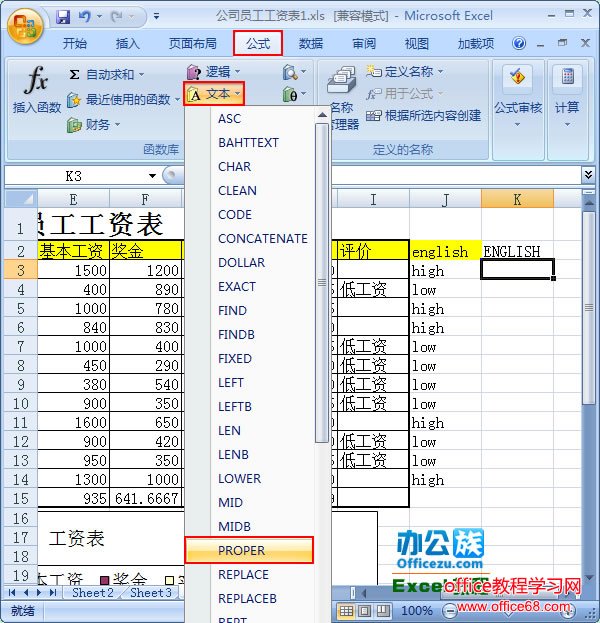
Task: Switch to the Data tab 数据
Action: click(x=311, y=43)
